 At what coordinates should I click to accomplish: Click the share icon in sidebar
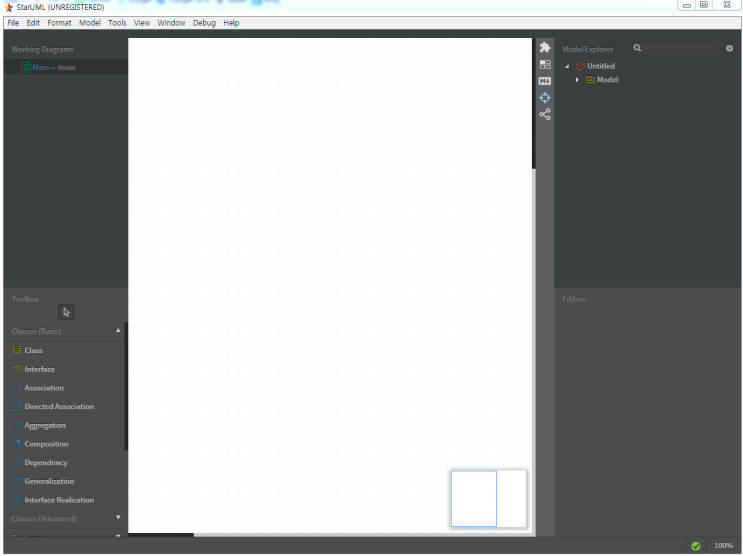coord(545,114)
